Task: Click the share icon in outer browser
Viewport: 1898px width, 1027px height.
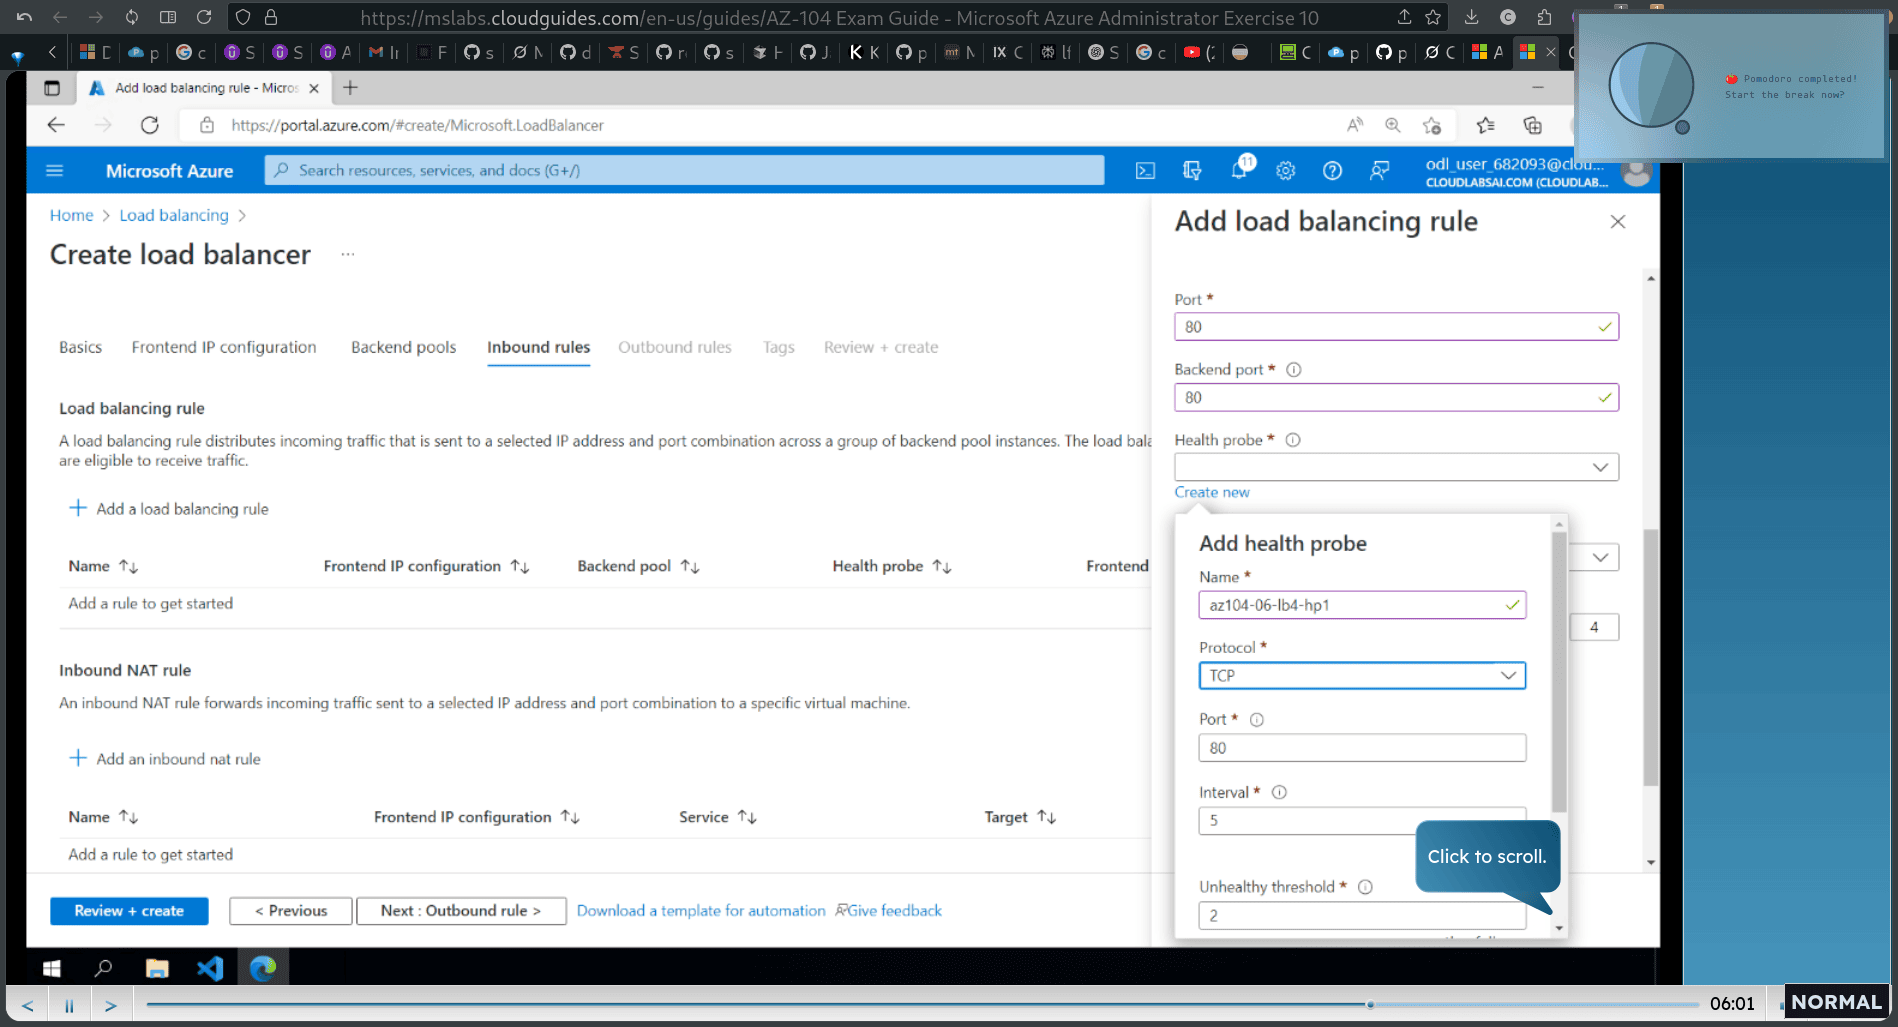Action: pos(1404,17)
